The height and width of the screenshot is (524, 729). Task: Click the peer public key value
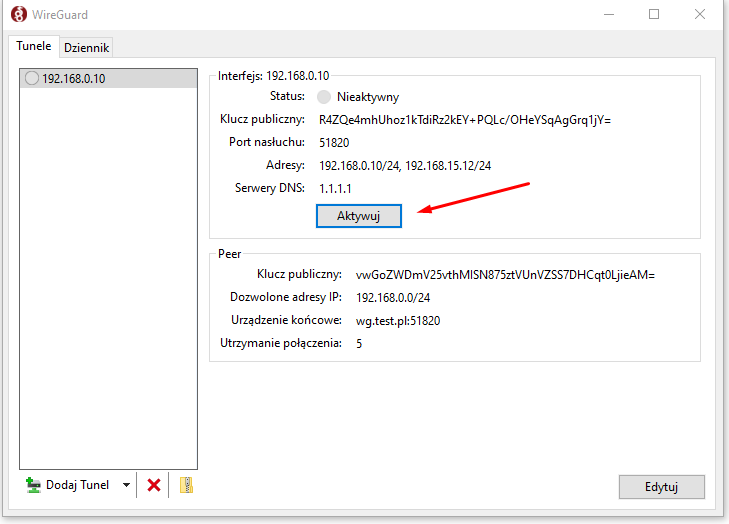505,274
